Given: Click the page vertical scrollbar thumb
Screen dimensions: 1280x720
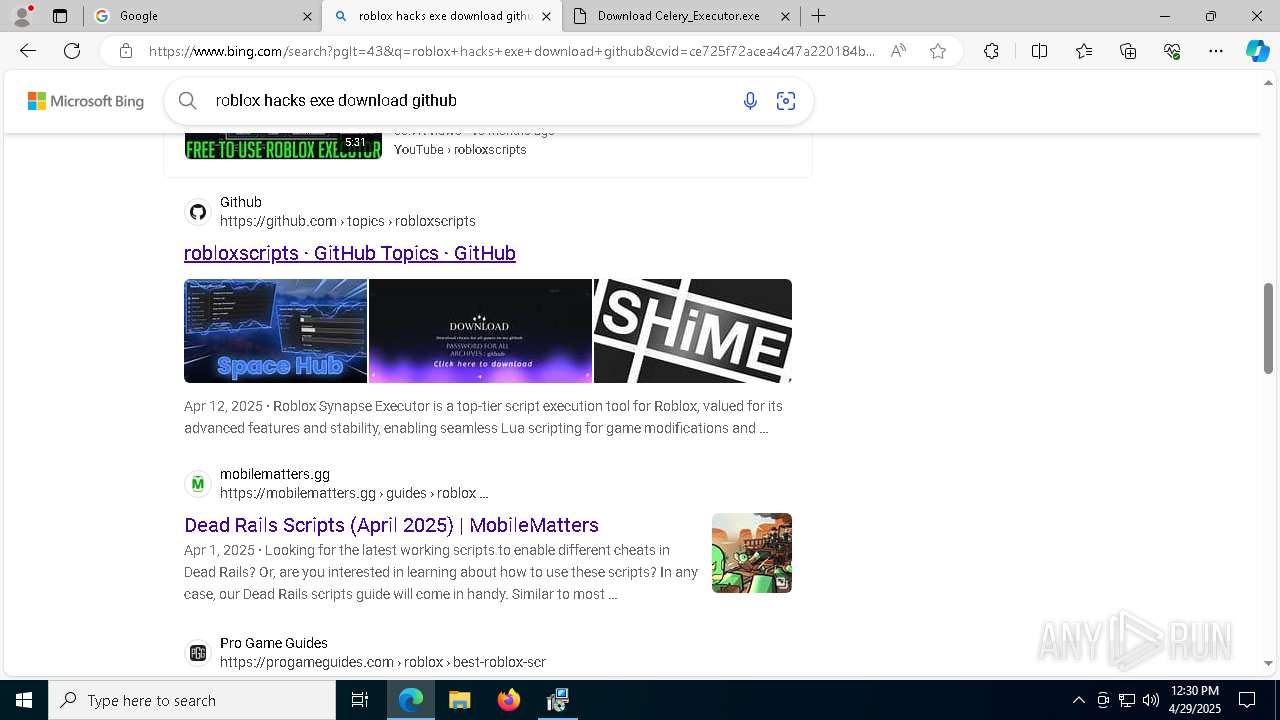Looking at the screenshot, I should click(x=1269, y=328).
